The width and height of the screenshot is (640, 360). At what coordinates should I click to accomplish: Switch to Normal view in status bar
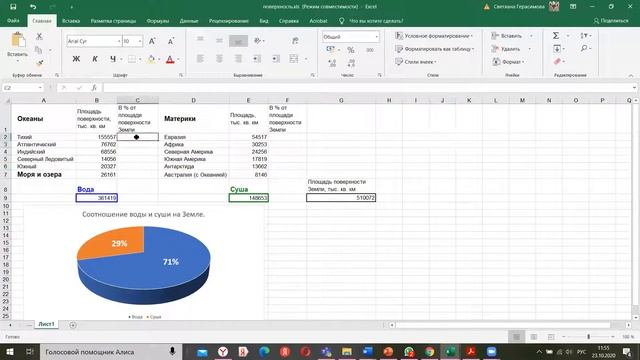(516, 337)
